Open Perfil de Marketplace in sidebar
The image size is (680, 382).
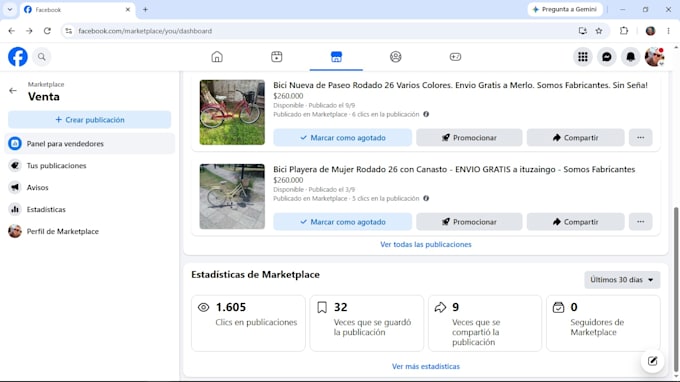[90, 232]
